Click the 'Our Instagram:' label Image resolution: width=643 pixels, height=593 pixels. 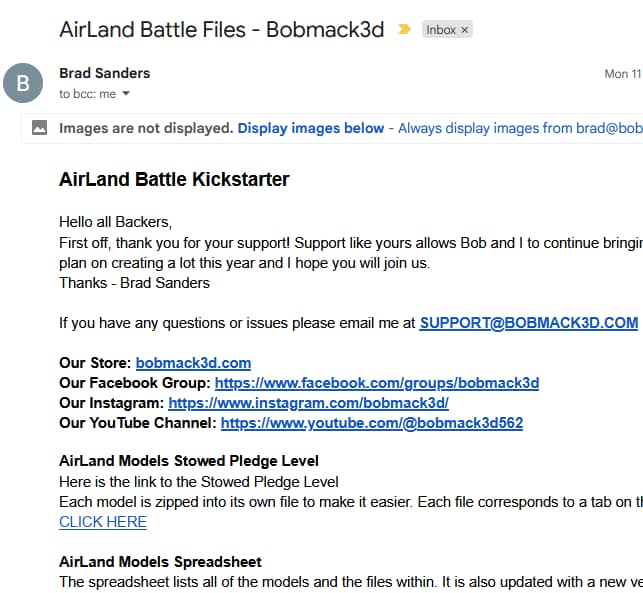point(112,403)
